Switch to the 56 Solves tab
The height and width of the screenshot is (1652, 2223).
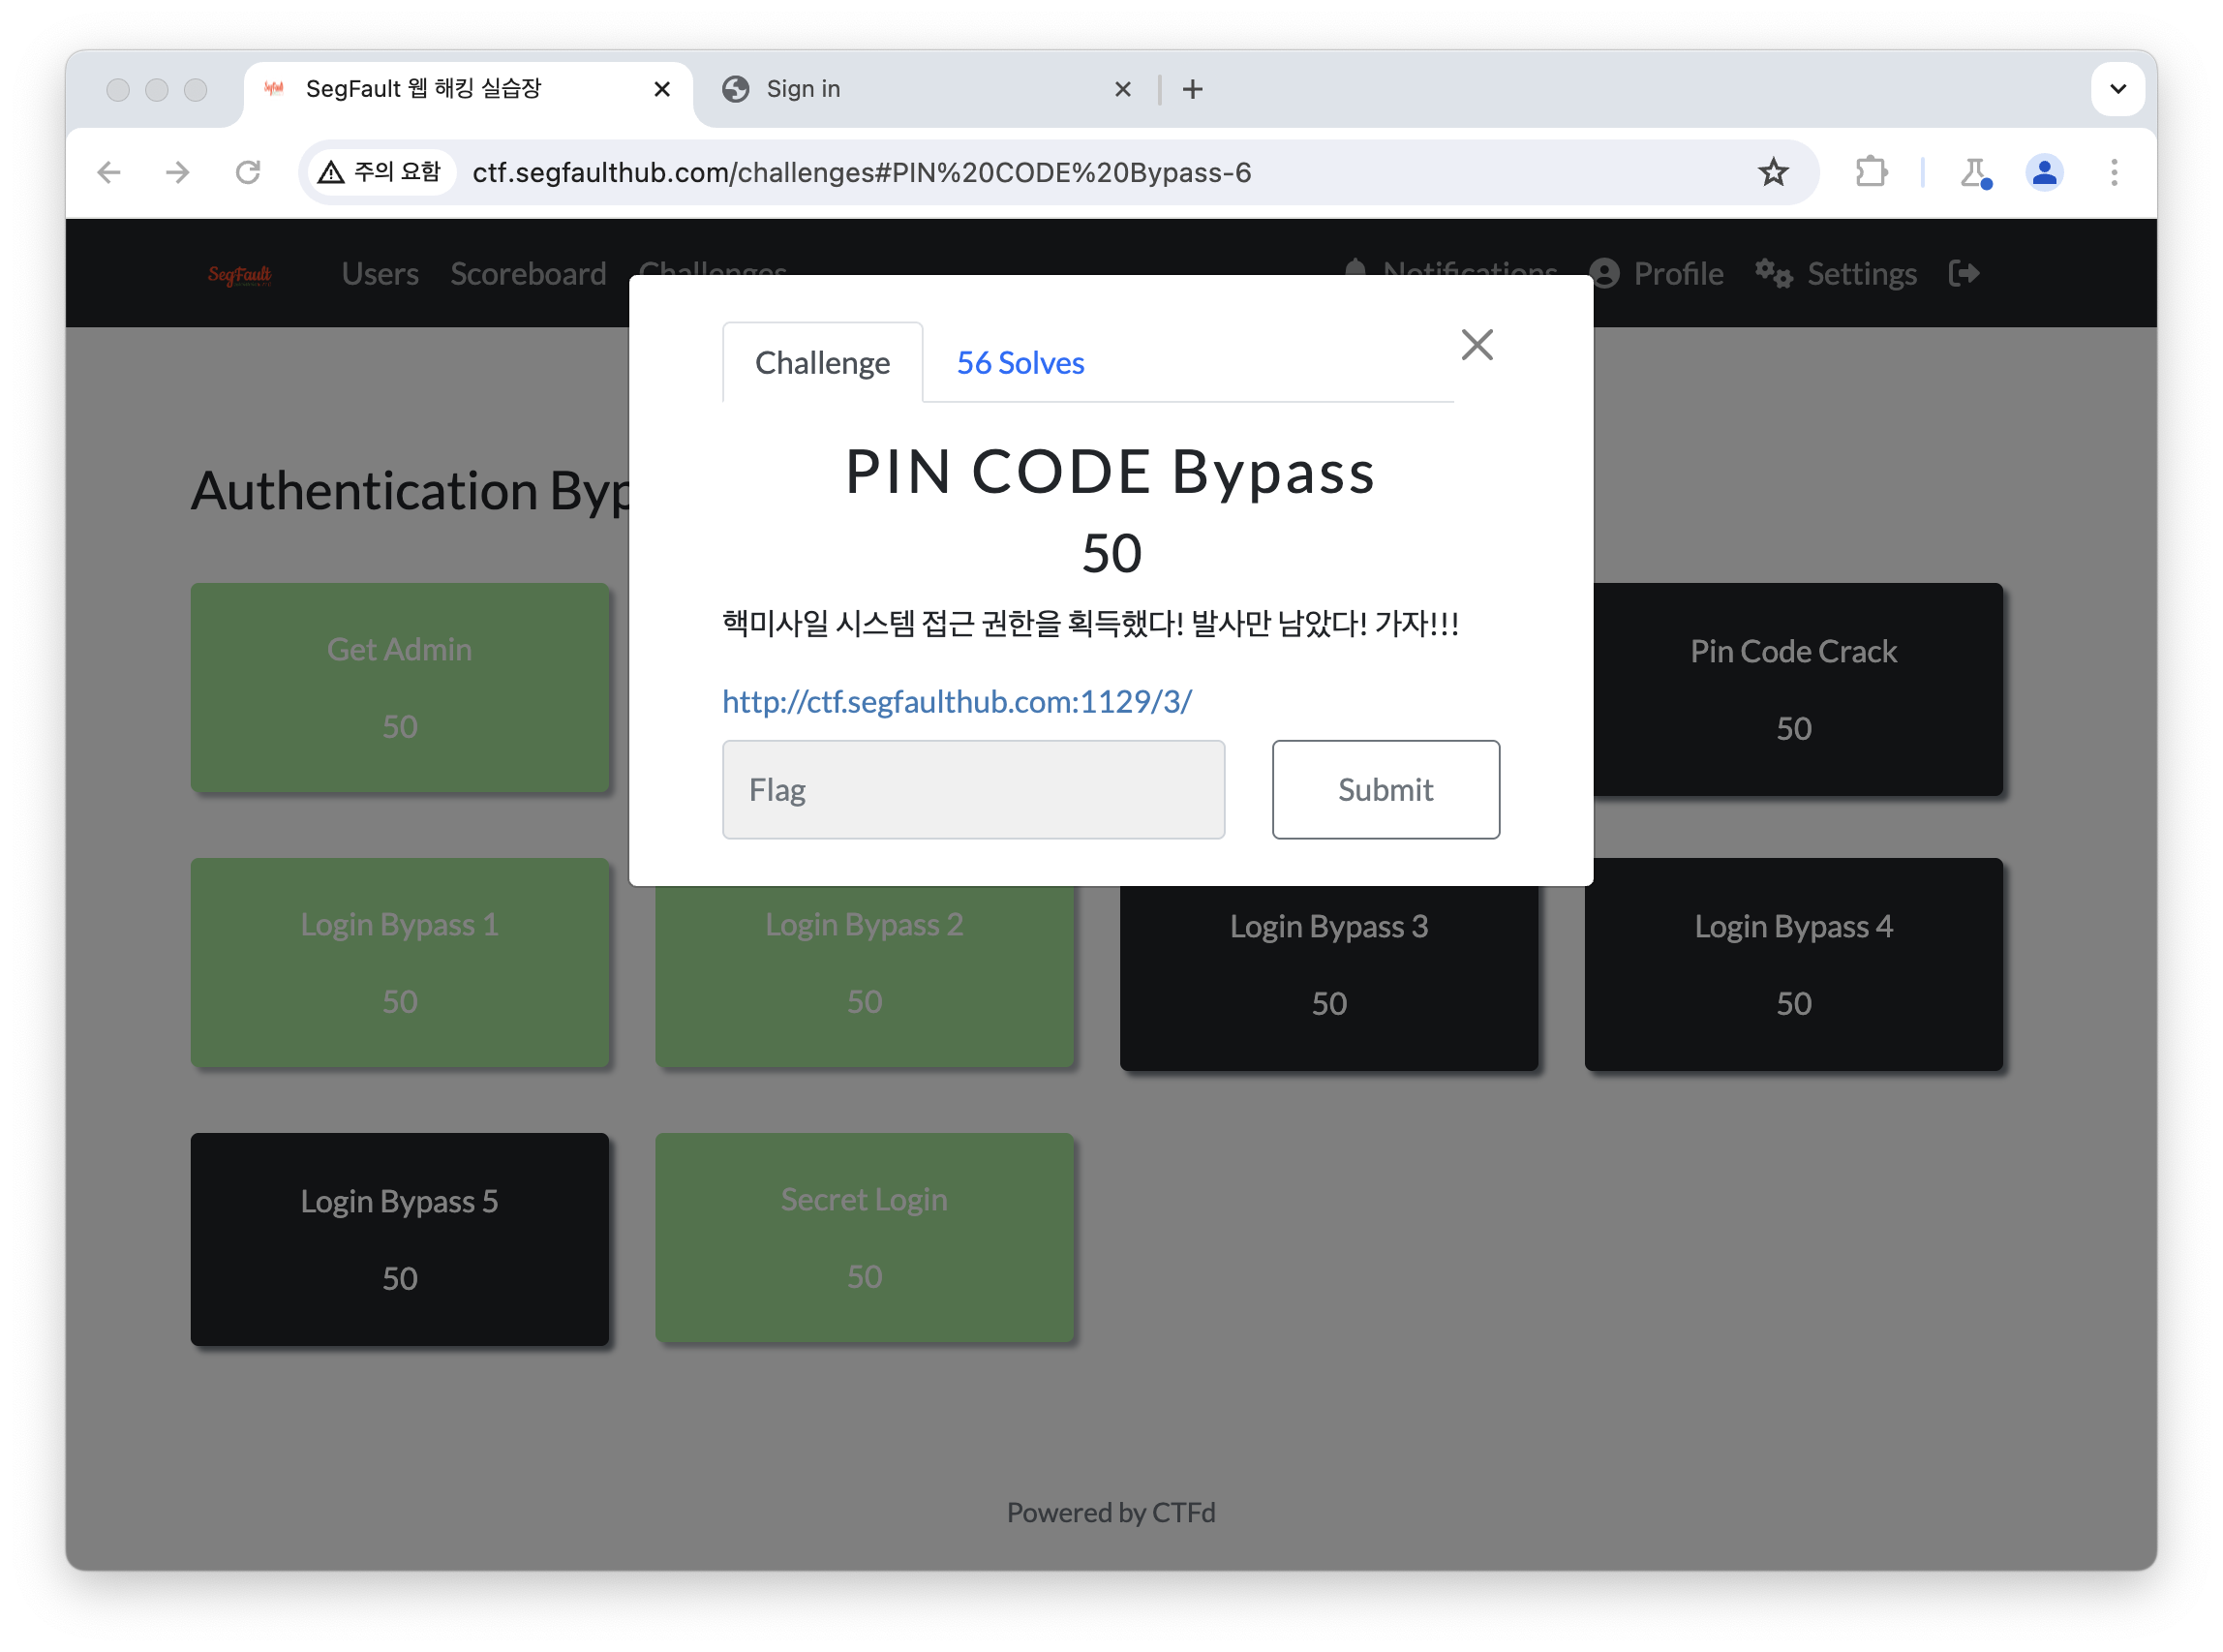point(1019,363)
